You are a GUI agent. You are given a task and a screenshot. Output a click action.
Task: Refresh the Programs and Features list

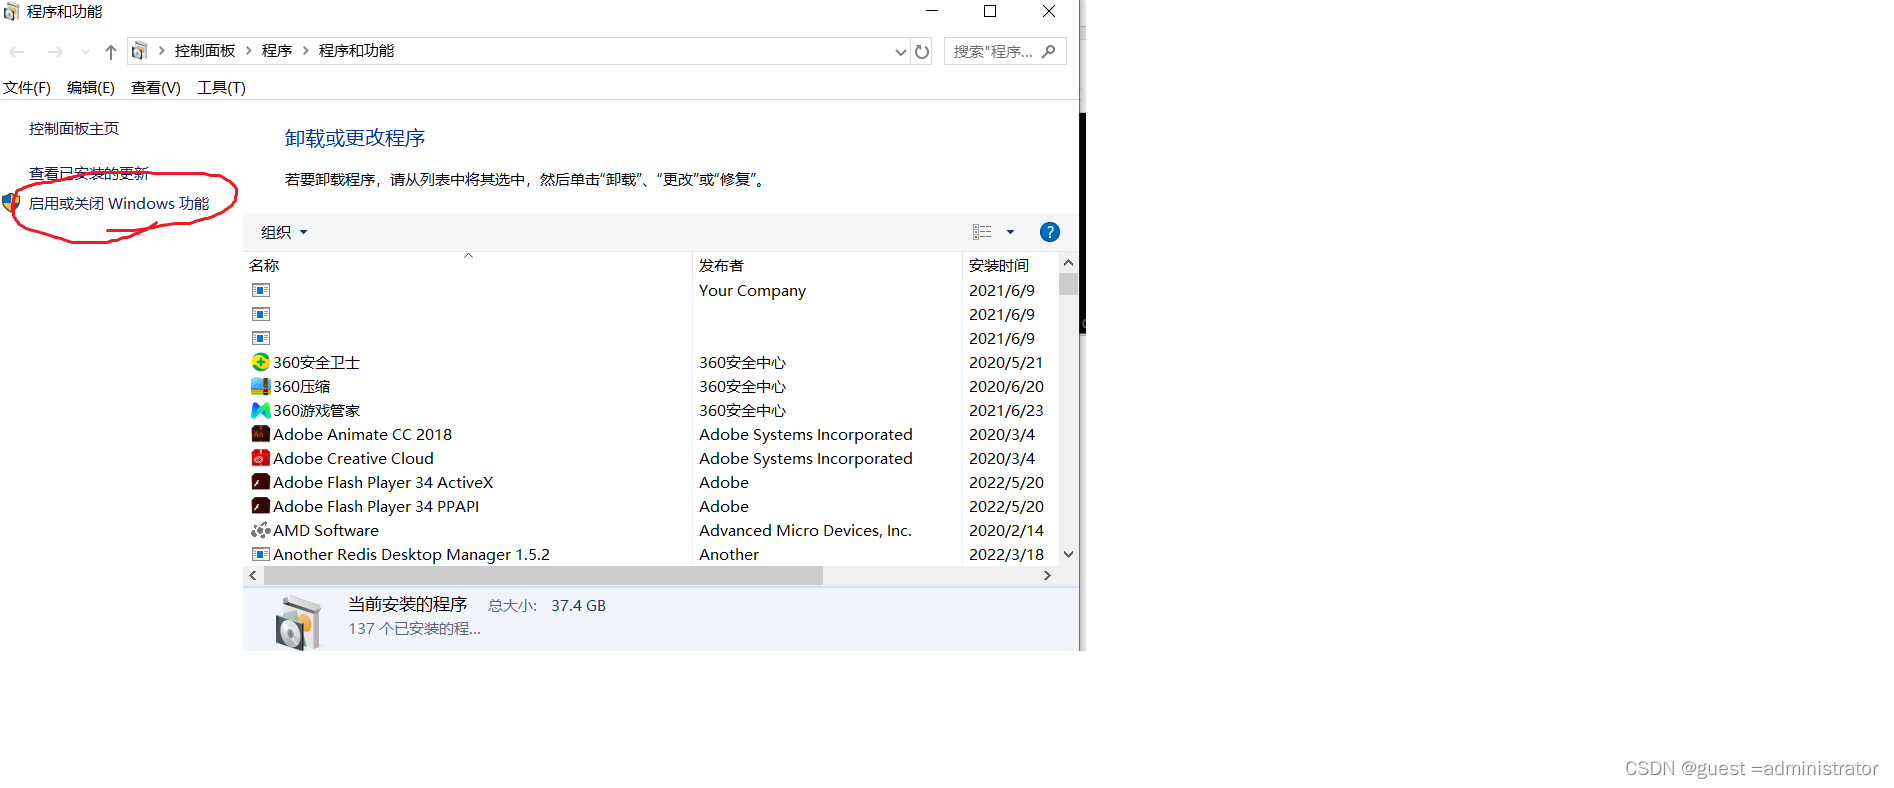(x=922, y=51)
